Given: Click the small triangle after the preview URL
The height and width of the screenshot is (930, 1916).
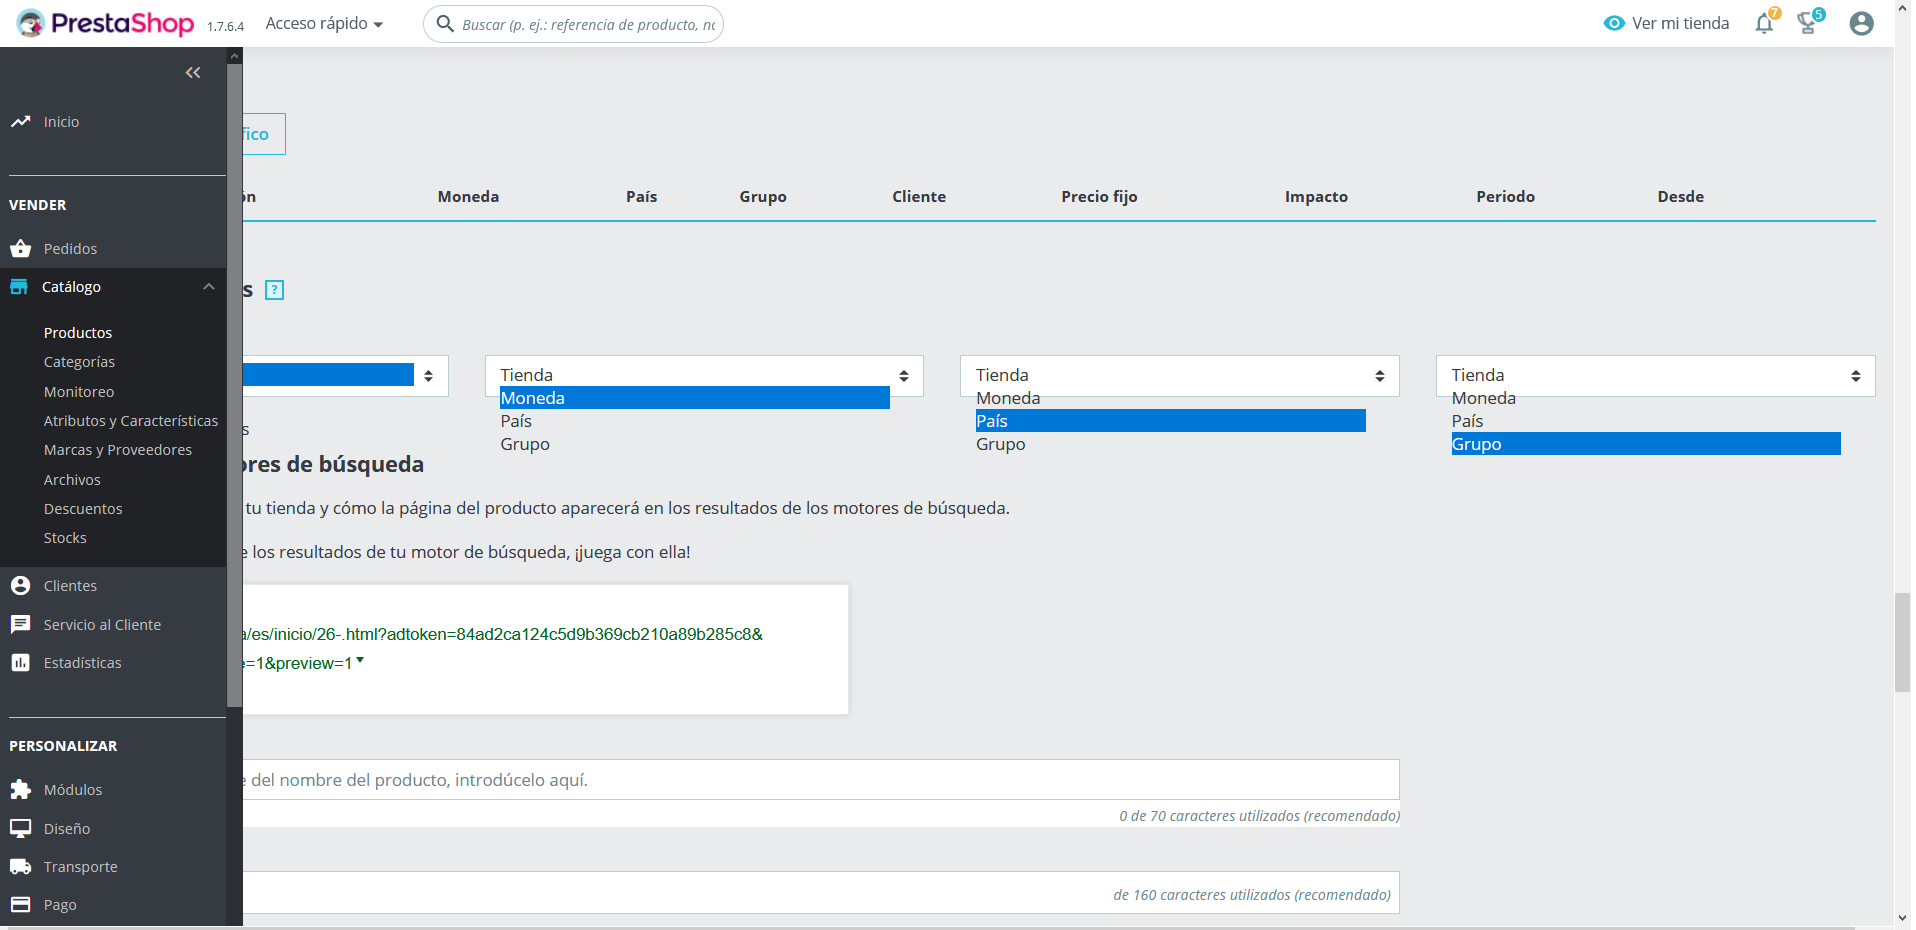Looking at the screenshot, I should click(x=360, y=660).
